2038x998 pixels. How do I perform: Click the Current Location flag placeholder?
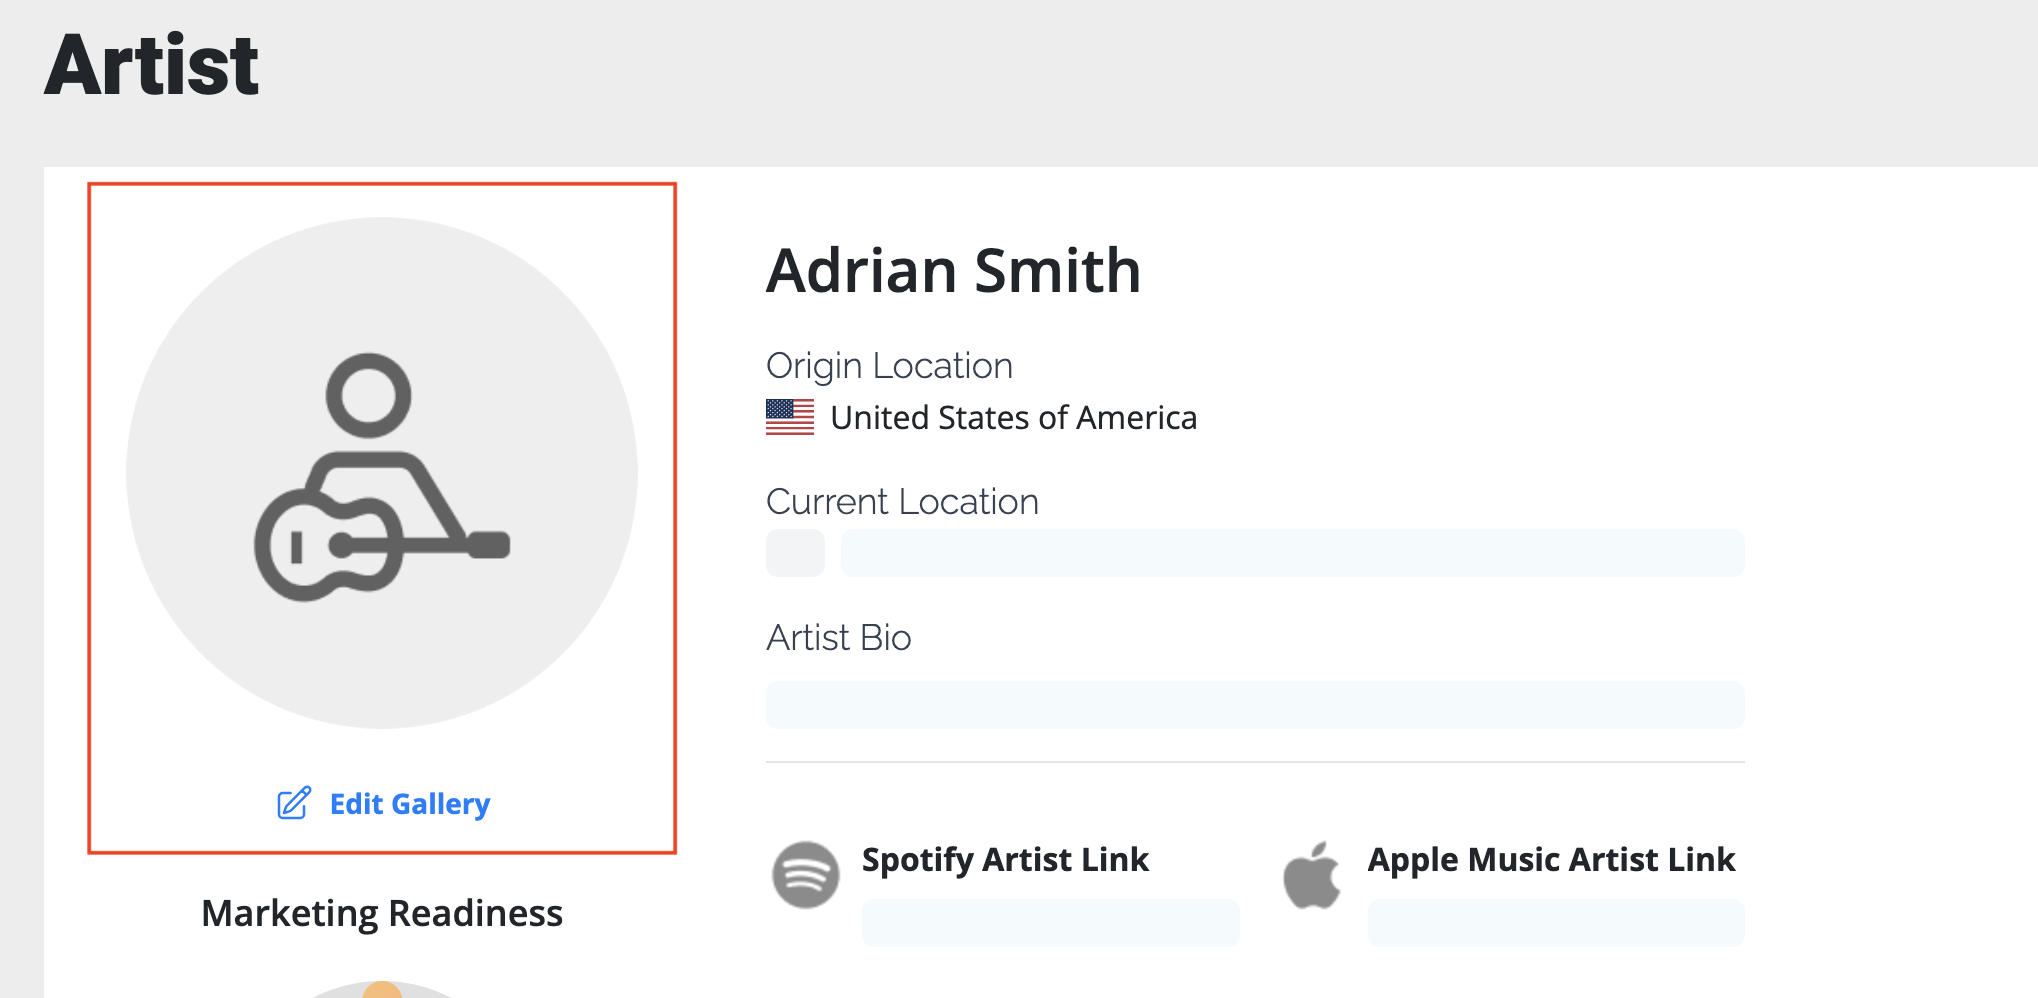click(x=795, y=553)
